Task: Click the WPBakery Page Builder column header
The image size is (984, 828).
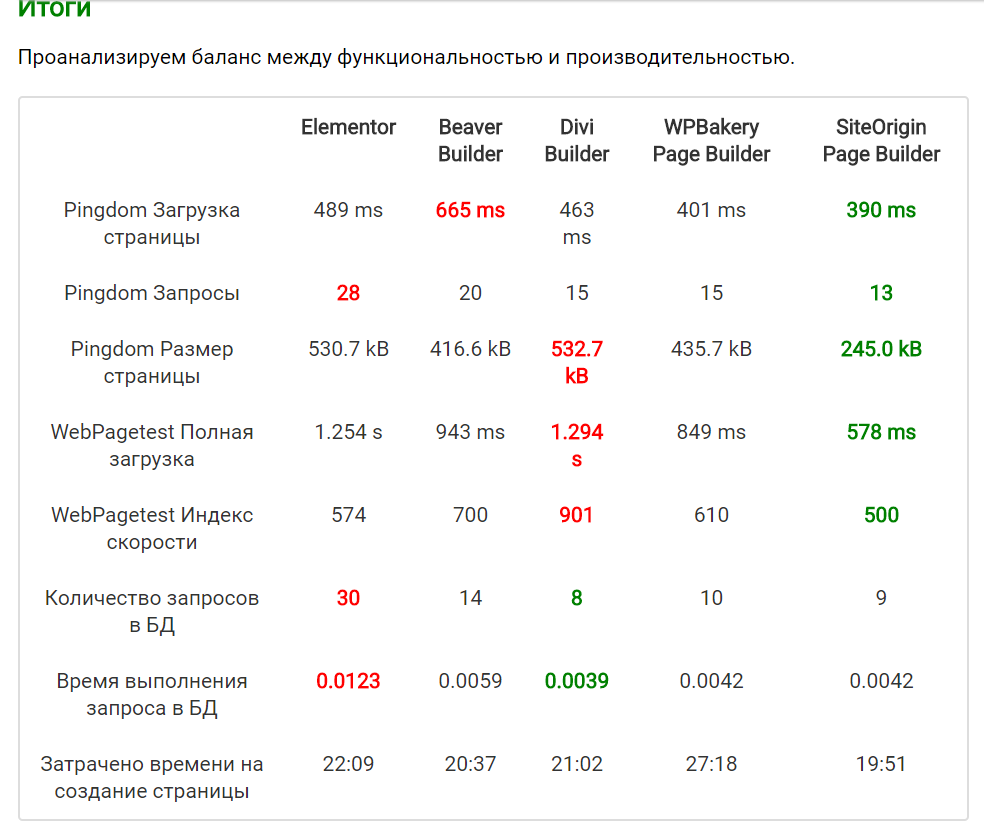Action: coord(711,140)
